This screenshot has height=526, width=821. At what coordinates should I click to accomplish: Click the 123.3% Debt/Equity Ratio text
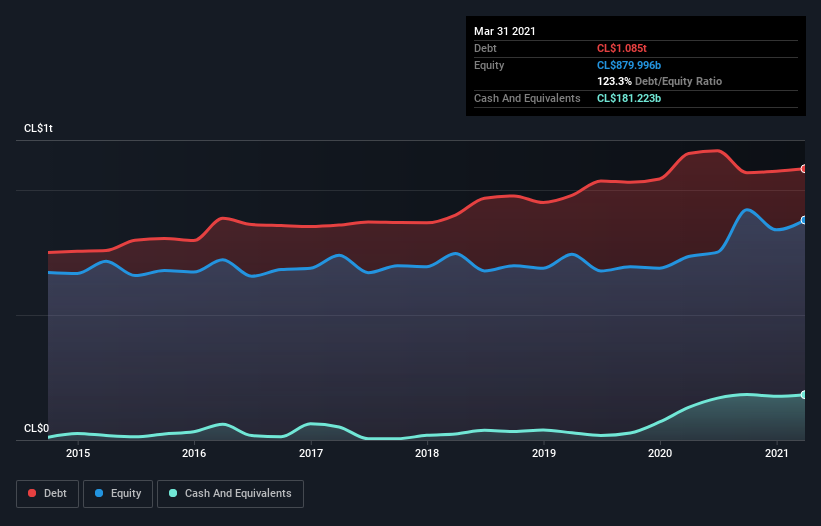point(660,81)
